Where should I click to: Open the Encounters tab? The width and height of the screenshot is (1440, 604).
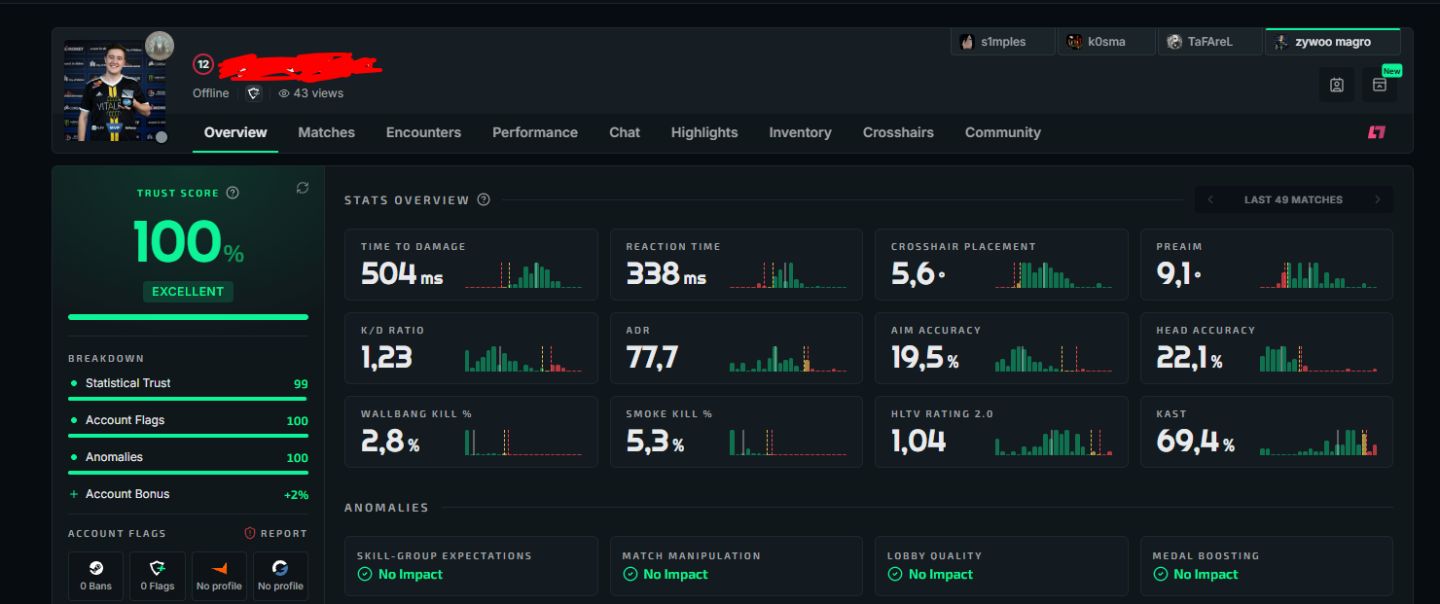pyautogui.click(x=423, y=132)
